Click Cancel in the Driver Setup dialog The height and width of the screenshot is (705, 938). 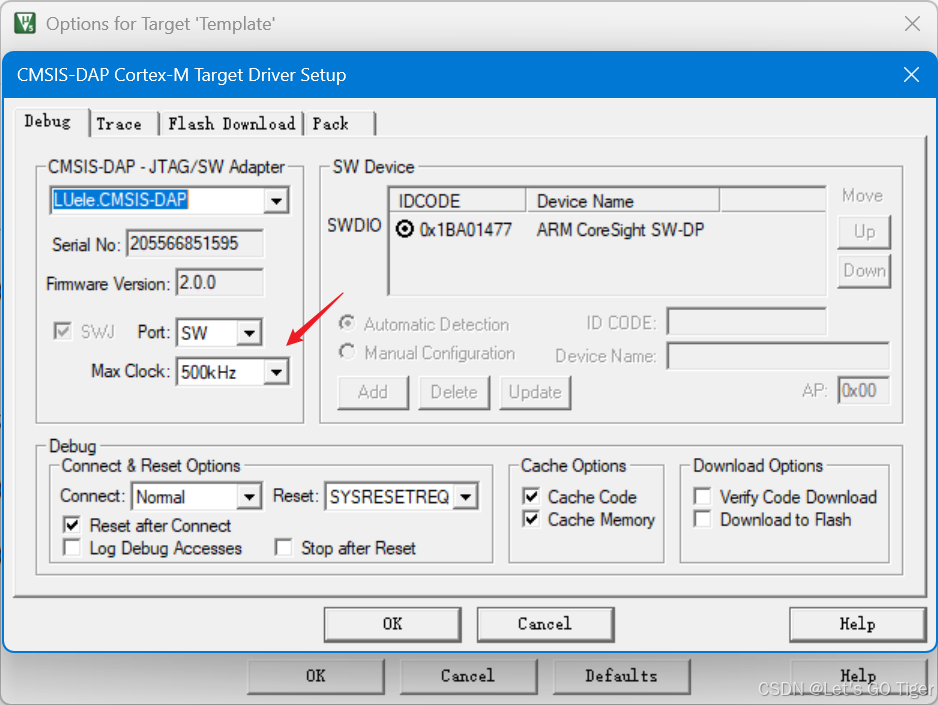click(545, 624)
